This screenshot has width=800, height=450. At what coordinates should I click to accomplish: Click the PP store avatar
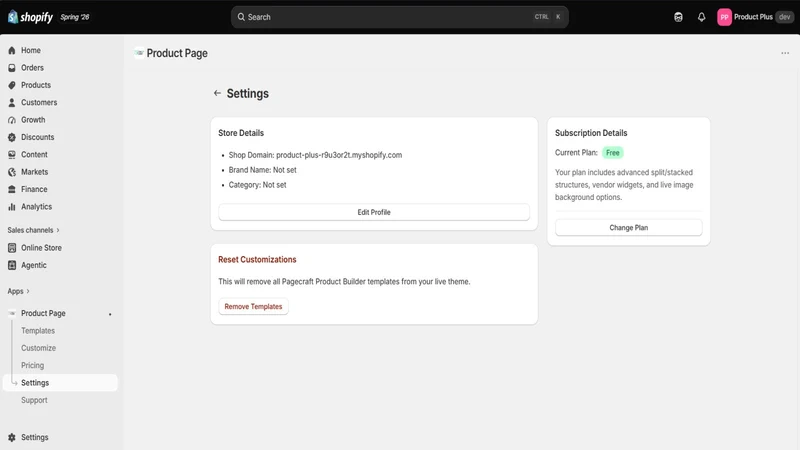pos(724,17)
